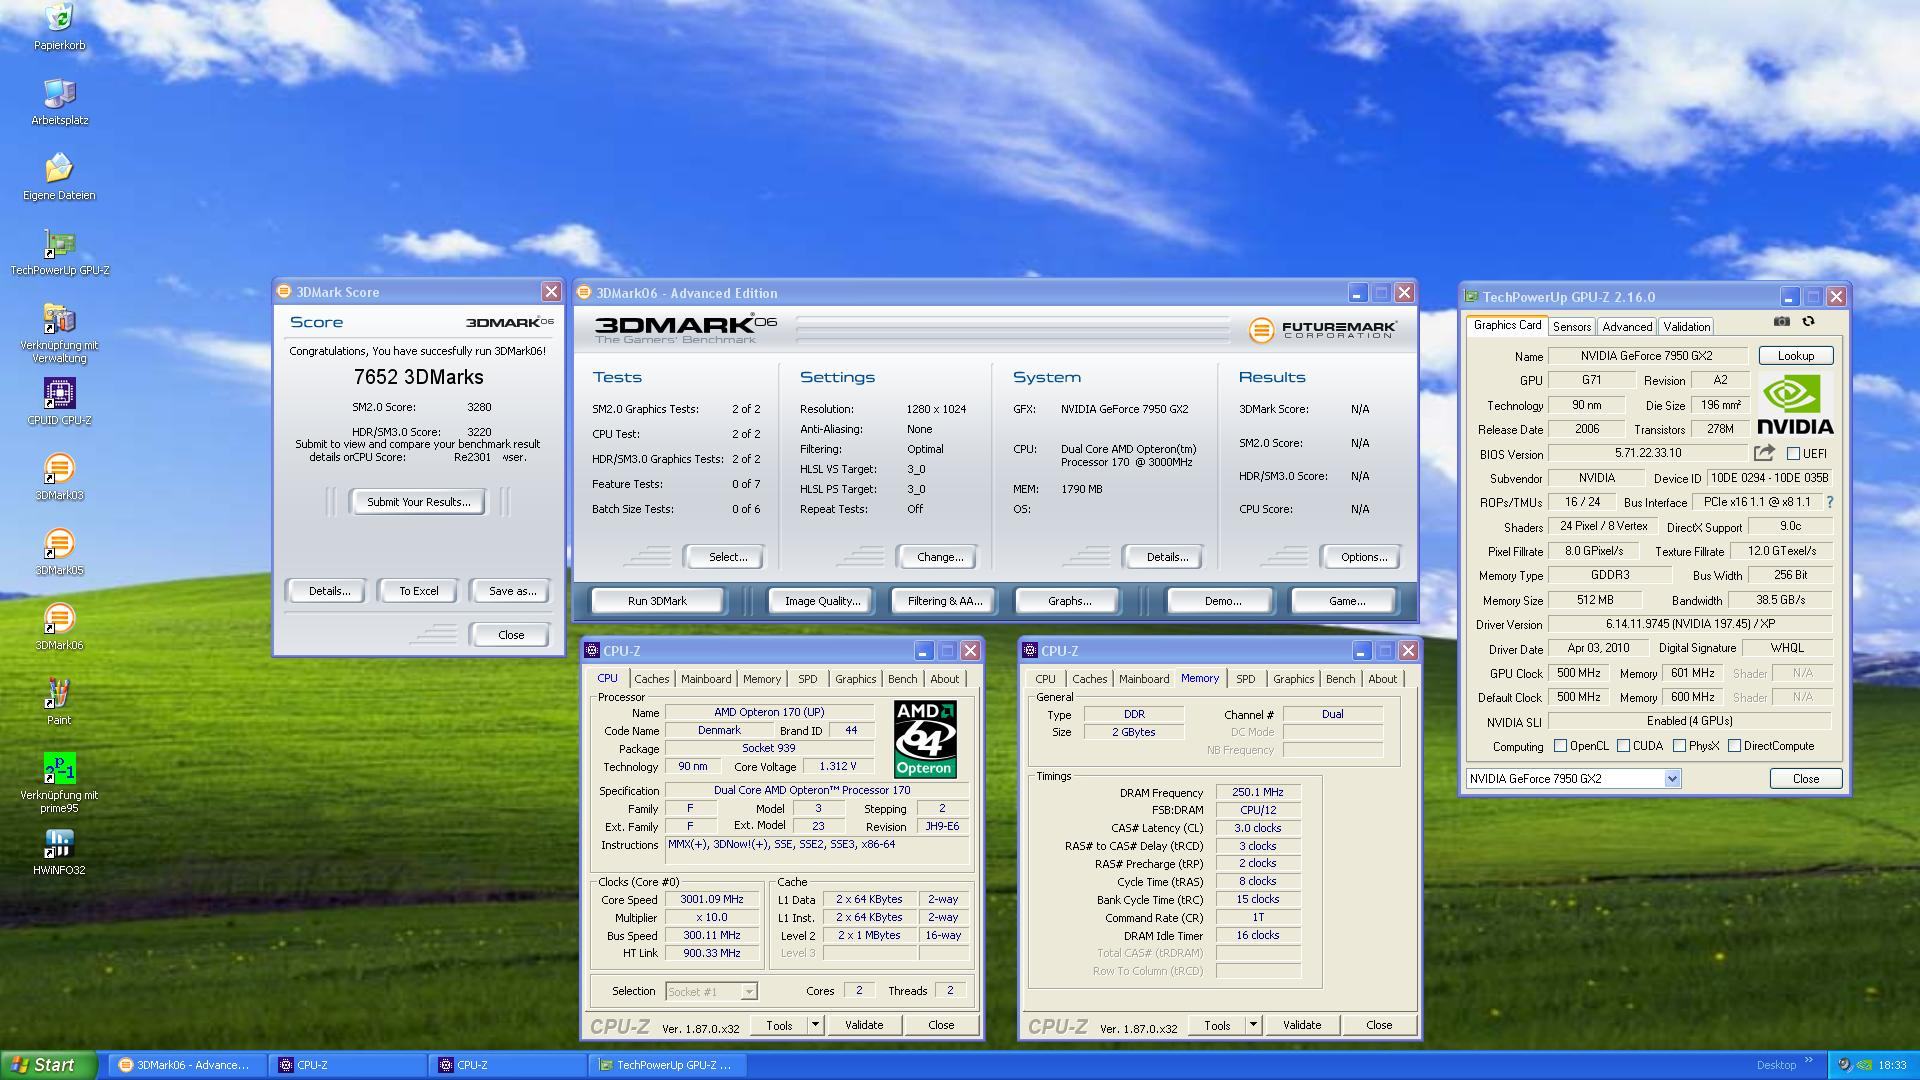The width and height of the screenshot is (1920, 1080).
Task: Click AMD 64 Opteron logo in CPU-Z
Action: tap(925, 739)
